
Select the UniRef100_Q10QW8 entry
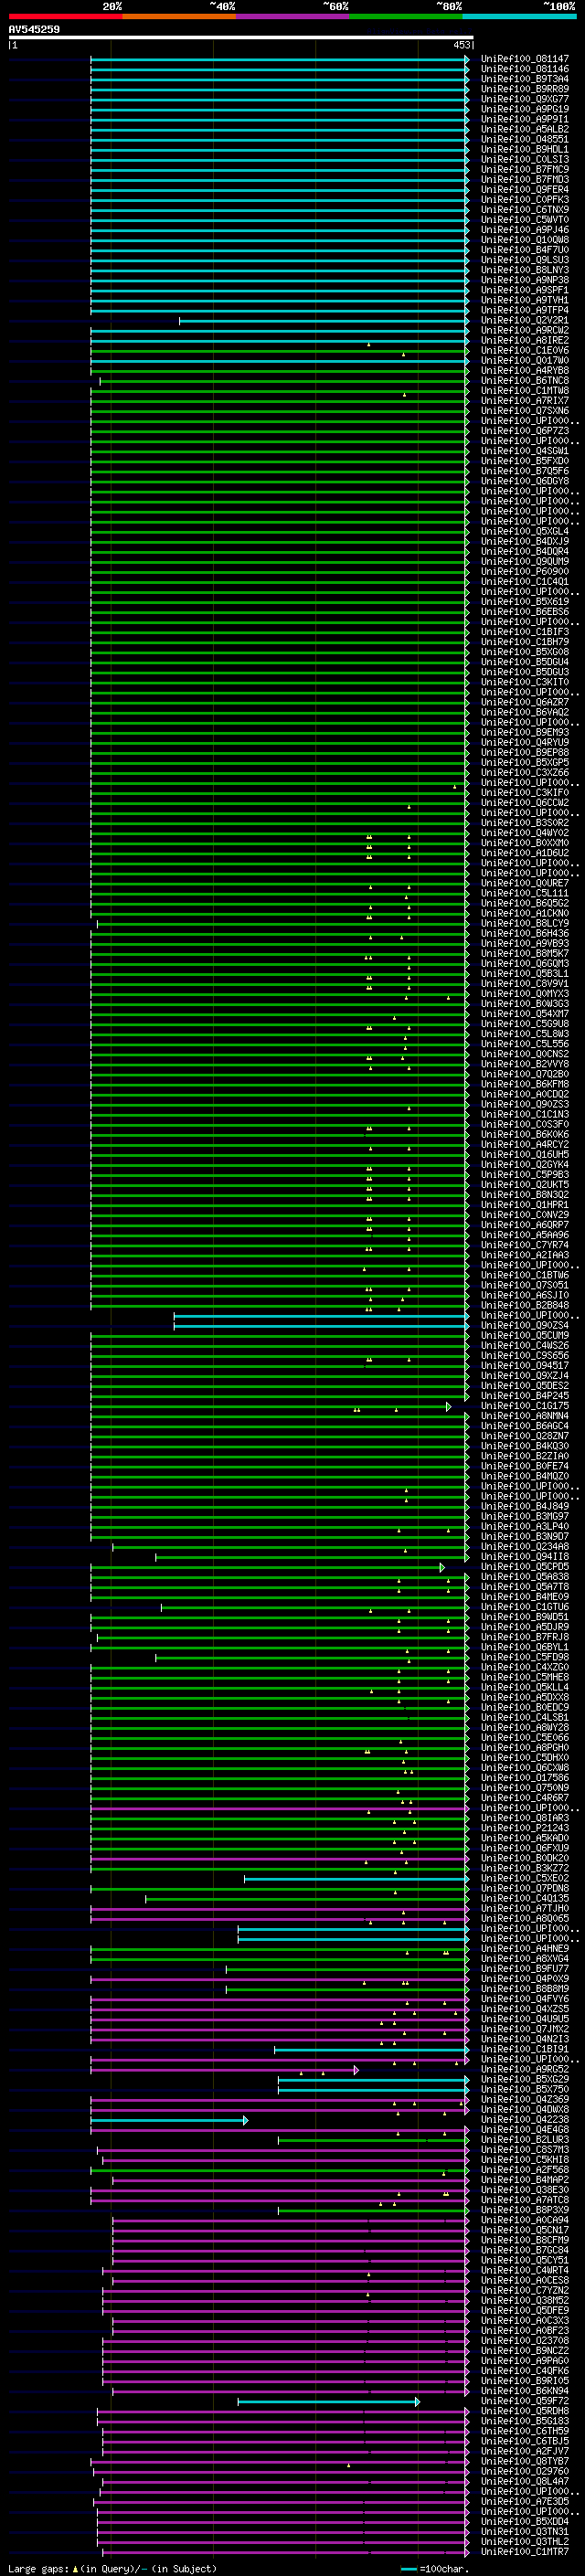pyautogui.click(x=525, y=240)
